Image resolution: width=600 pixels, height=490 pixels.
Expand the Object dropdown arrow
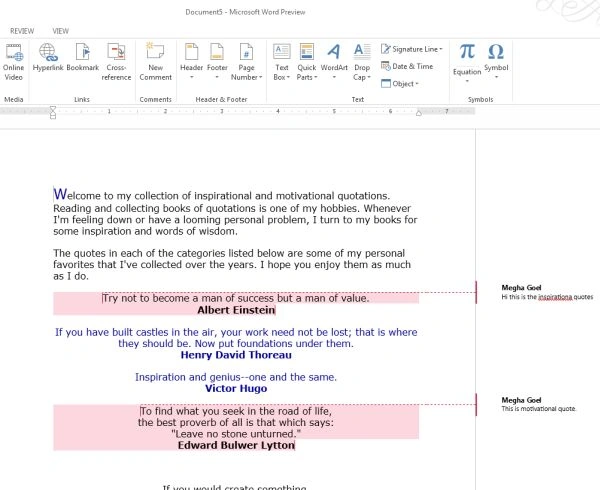[417, 83]
